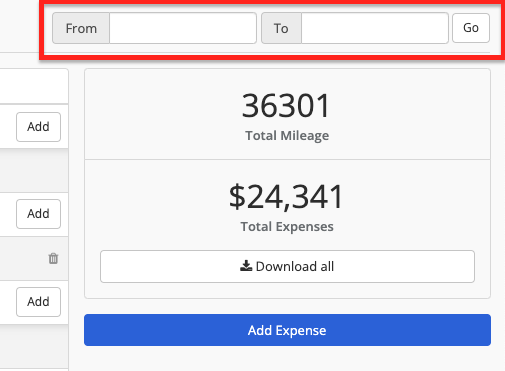Click the From label addon
This screenshot has height=371, width=505.
coord(81,28)
